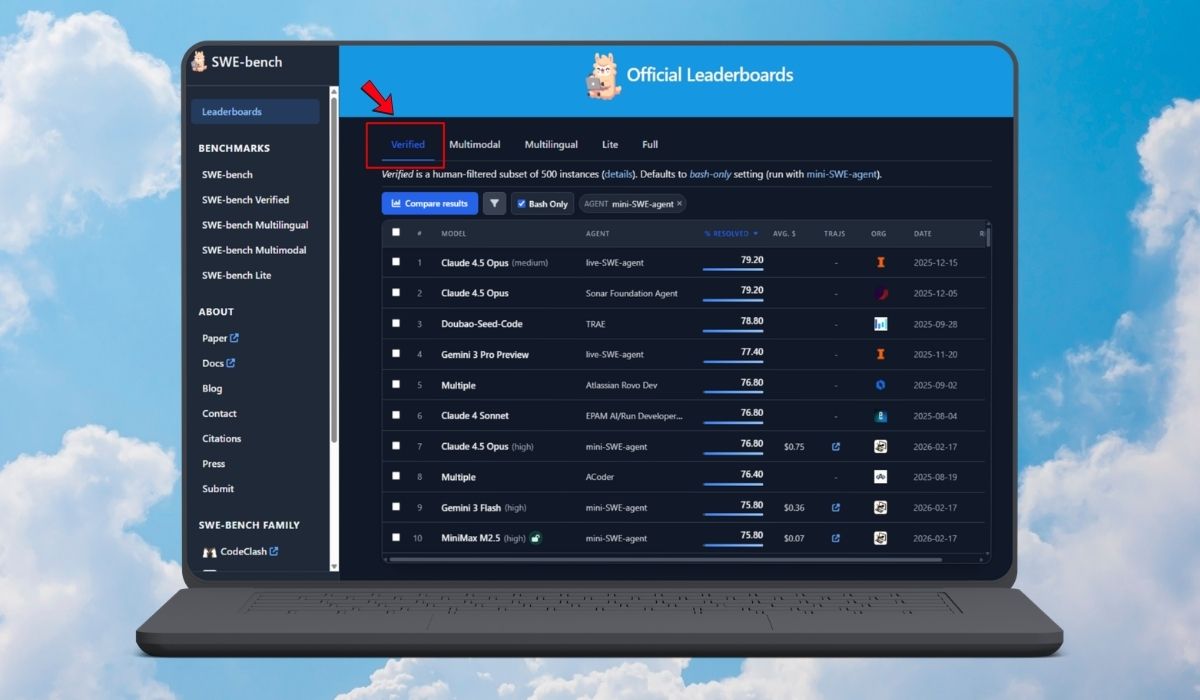Toggle the Bash Only checkbox
Image resolution: width=1200 pixels, height=700 pixels.
pyautogui.click(x=520, y=203)
